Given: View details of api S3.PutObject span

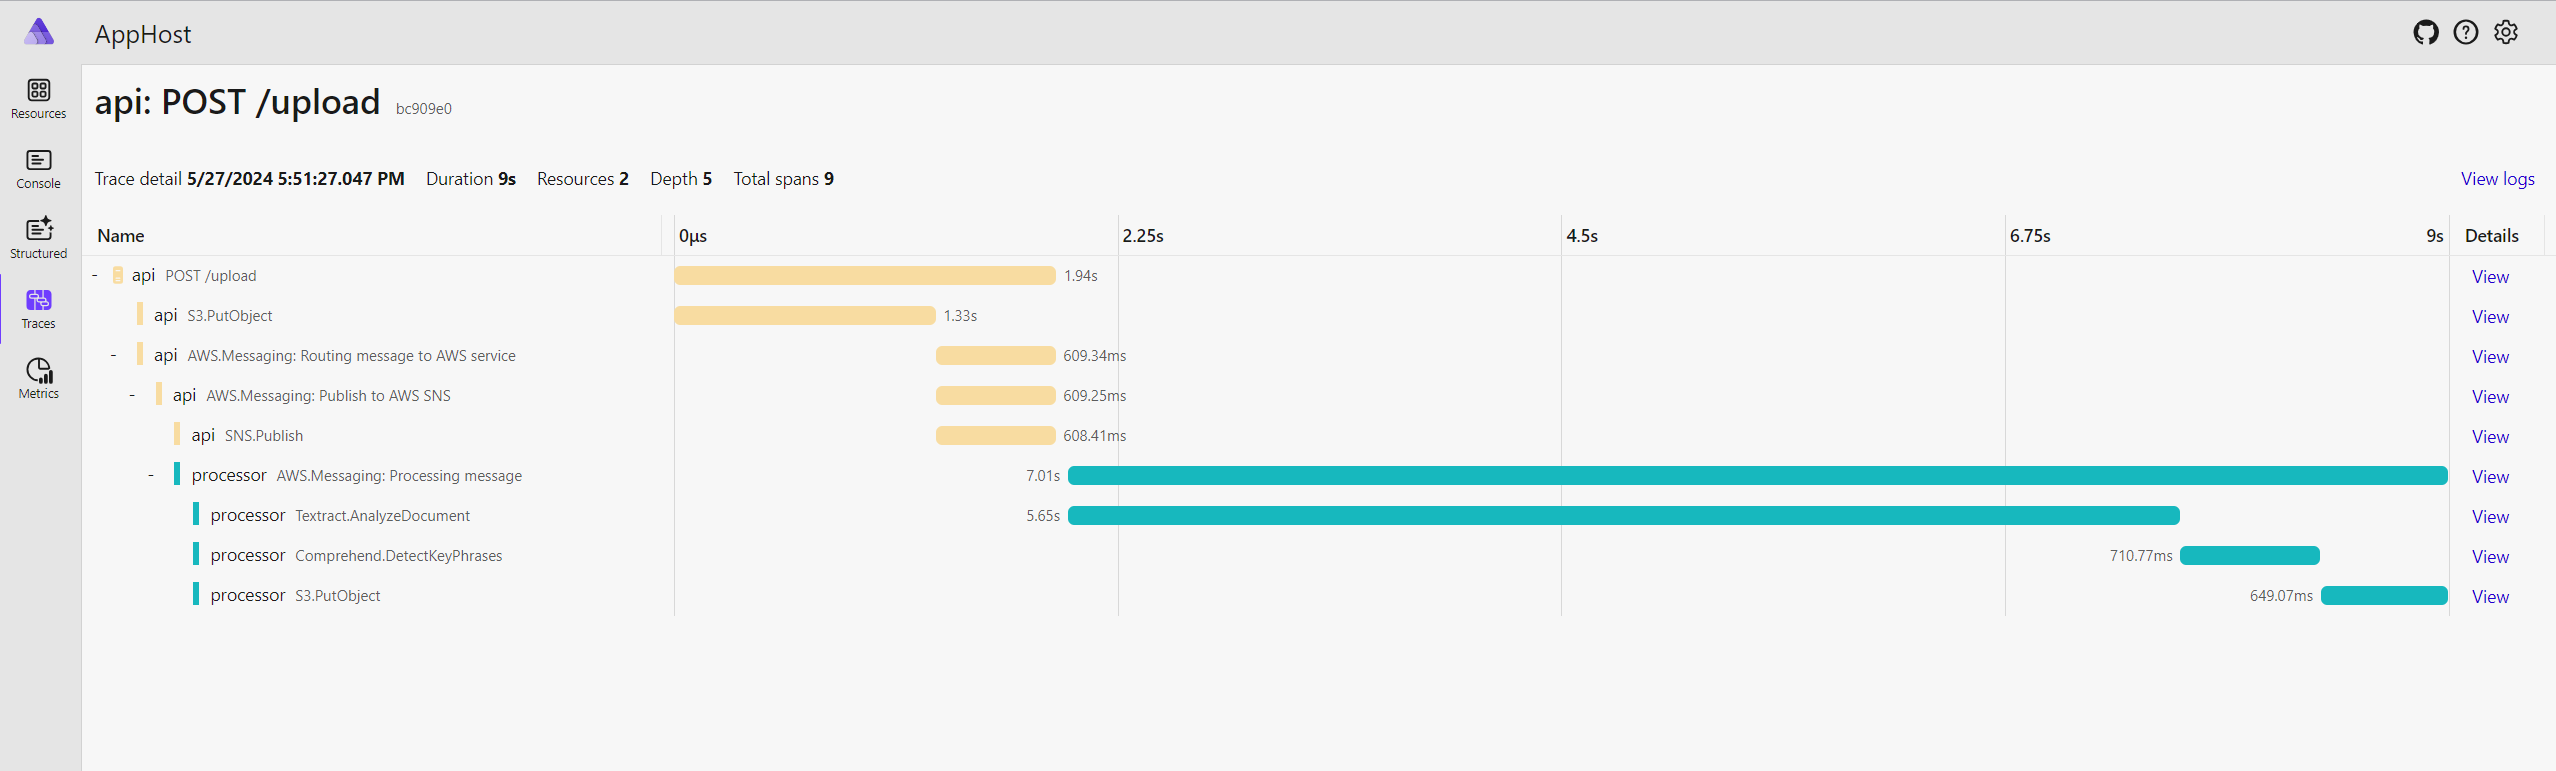Looking at the screenshot, I should pyautogui.click(x=2490, y=317).
